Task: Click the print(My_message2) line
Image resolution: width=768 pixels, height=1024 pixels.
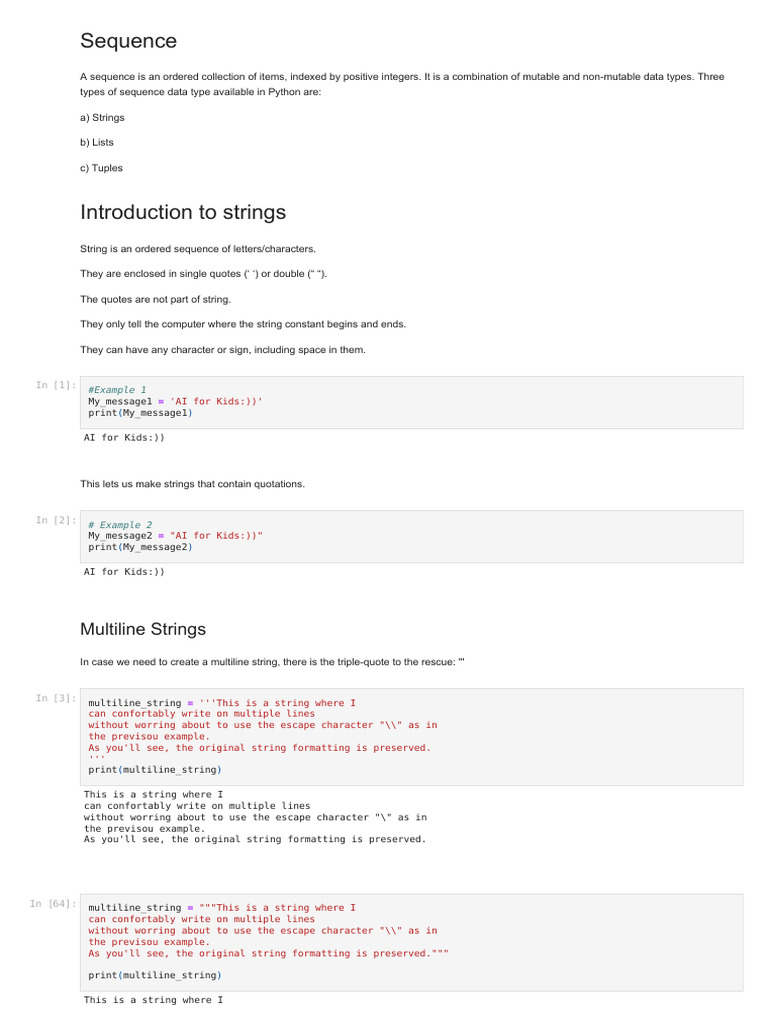Action: (140, 548)
